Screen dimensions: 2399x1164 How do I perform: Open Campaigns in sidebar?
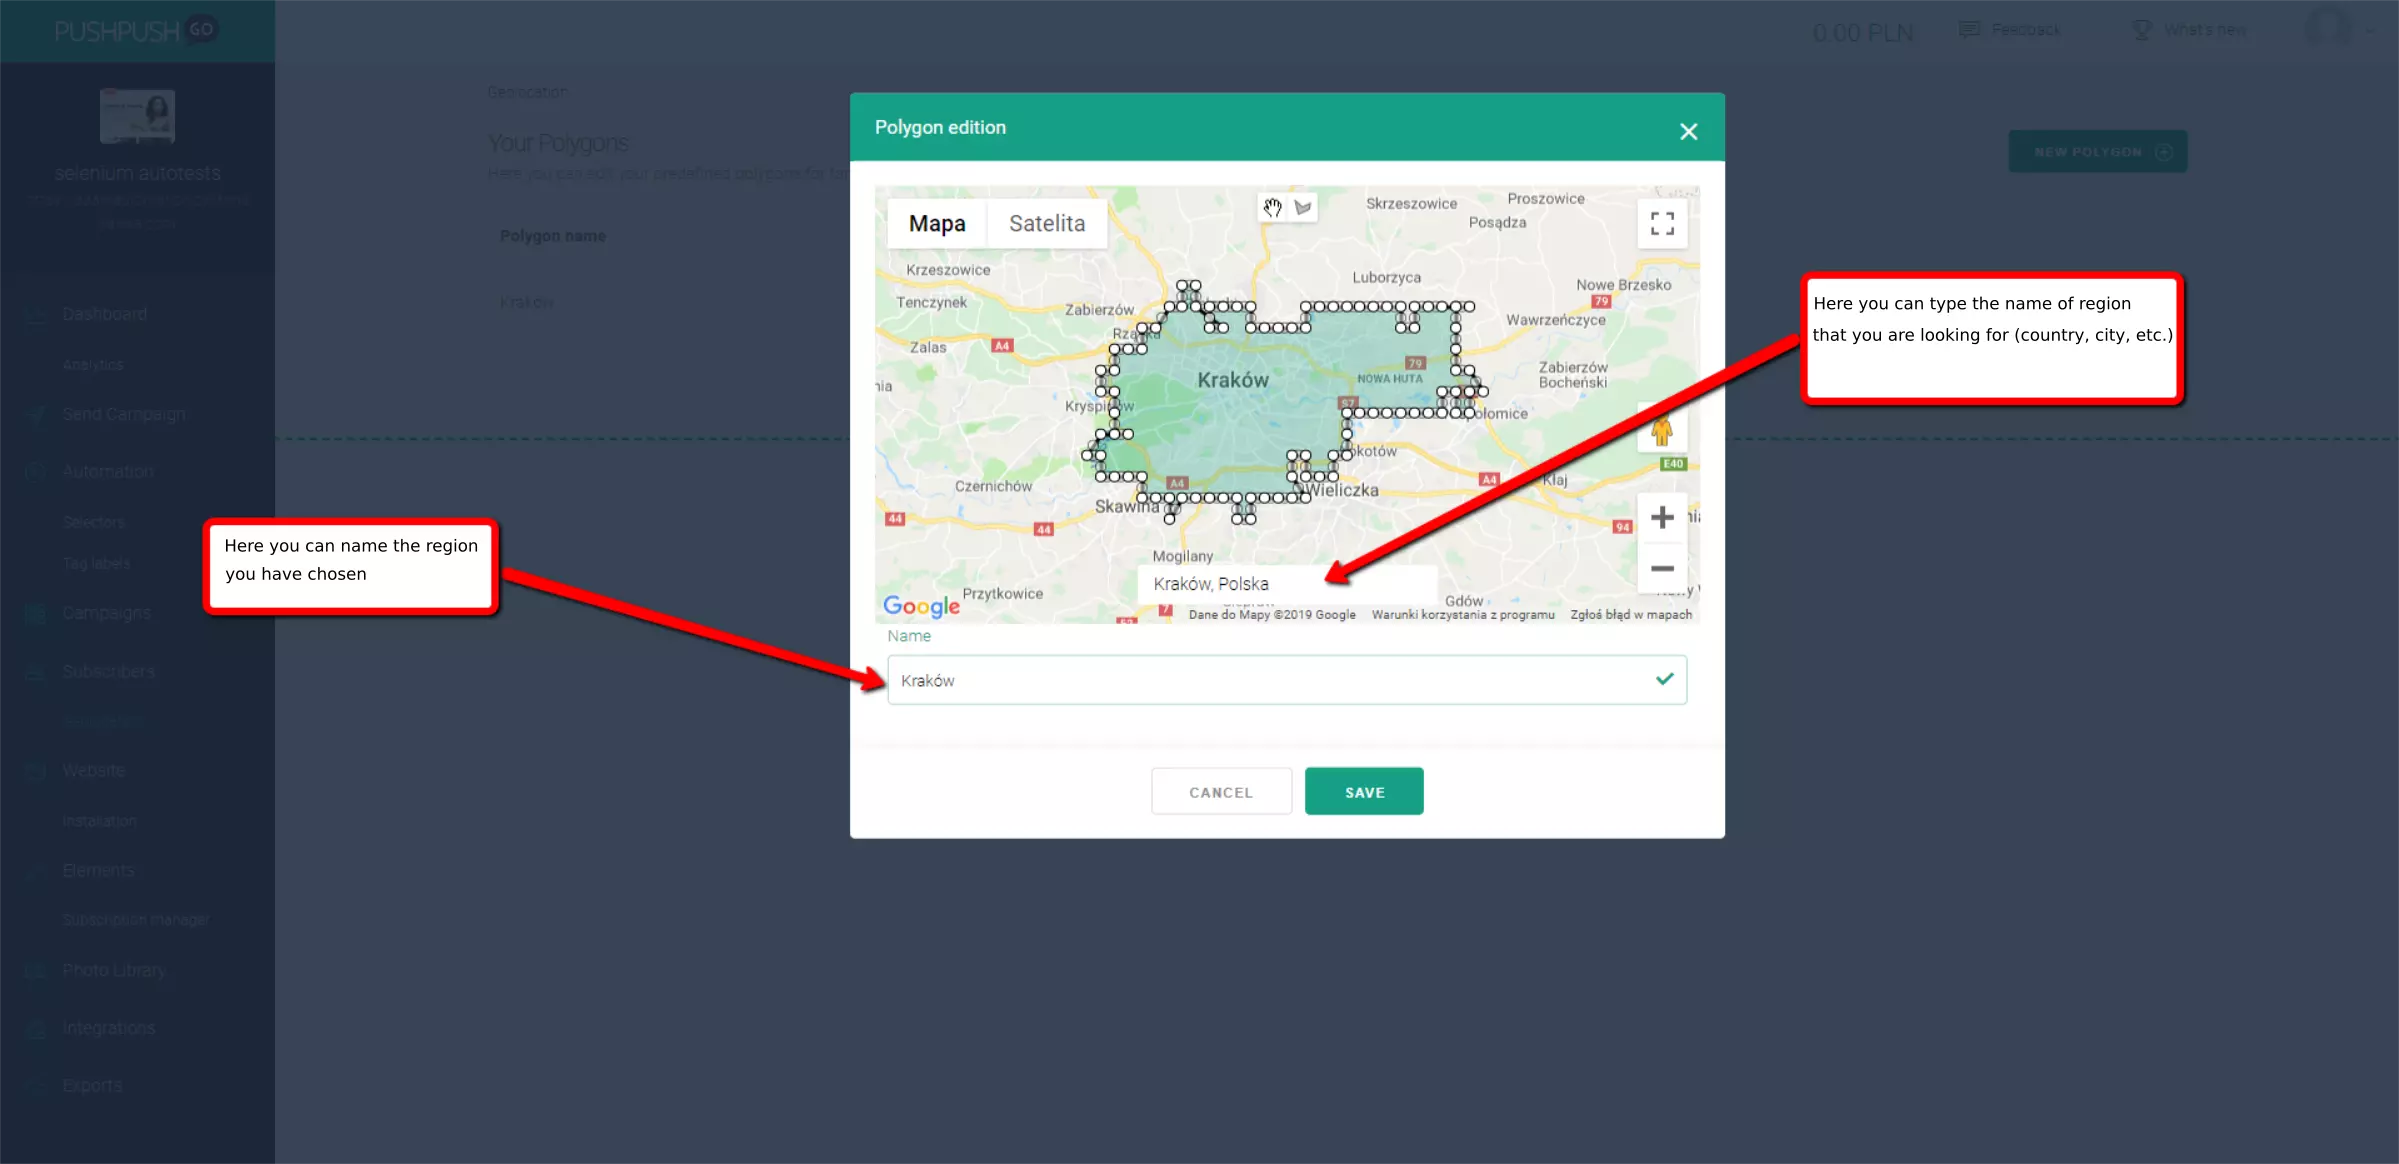(x=106, y=613)
